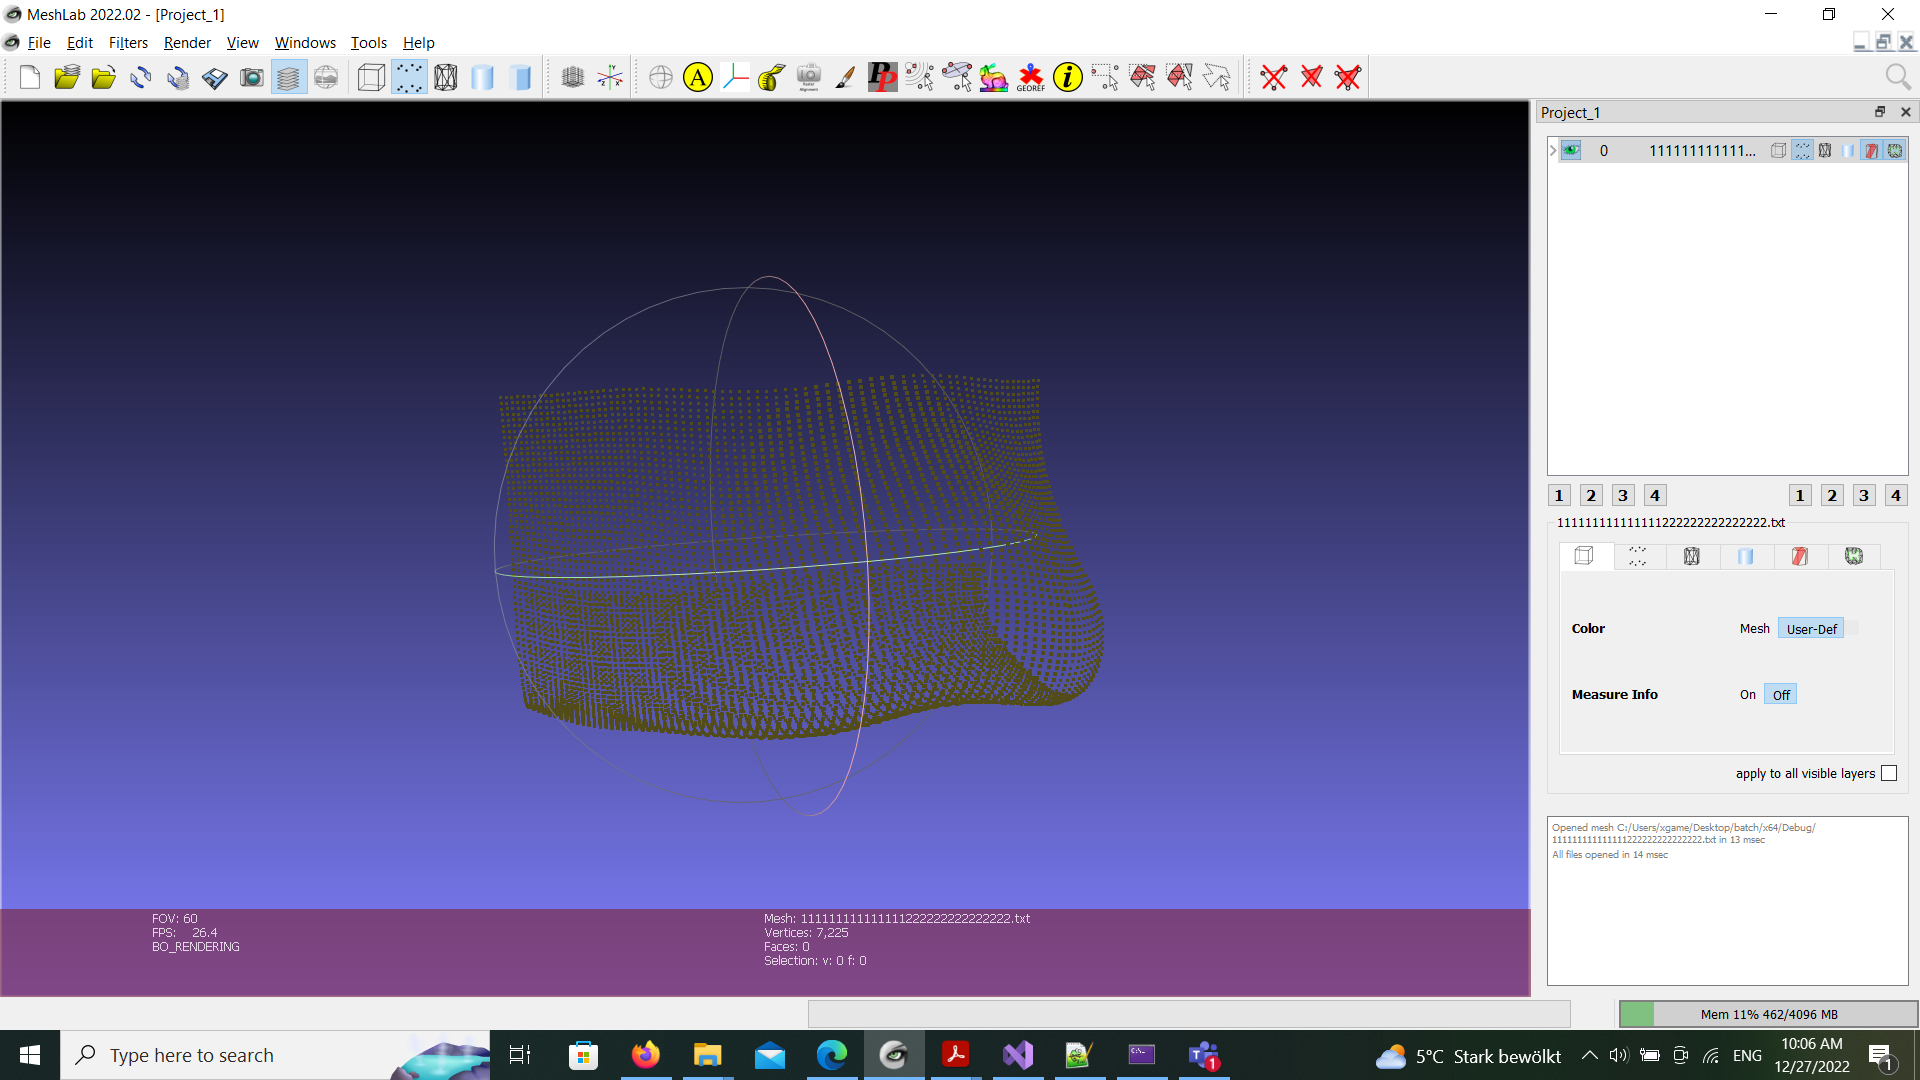The width and height of the screenshot is (1920, 1080).
Task: Open the Filters menu
Action: 128,42
